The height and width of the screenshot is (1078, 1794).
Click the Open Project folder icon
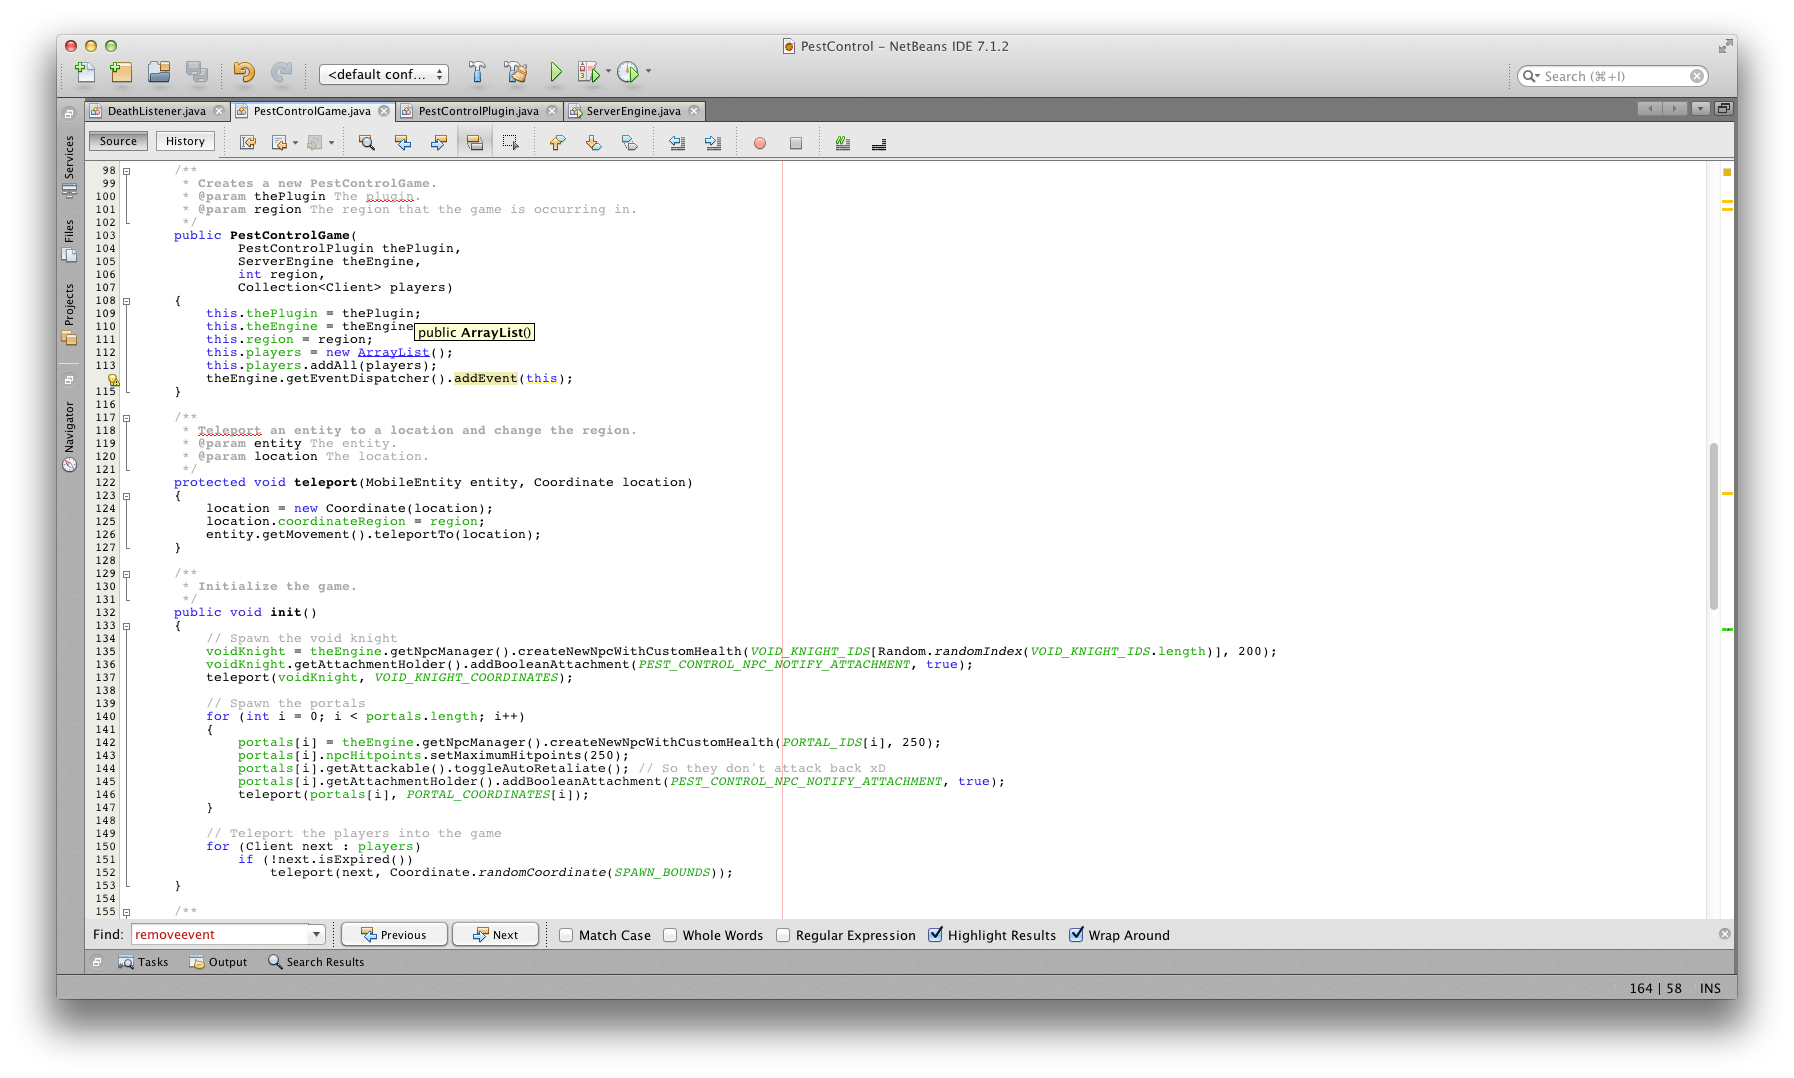click(159, 72)
